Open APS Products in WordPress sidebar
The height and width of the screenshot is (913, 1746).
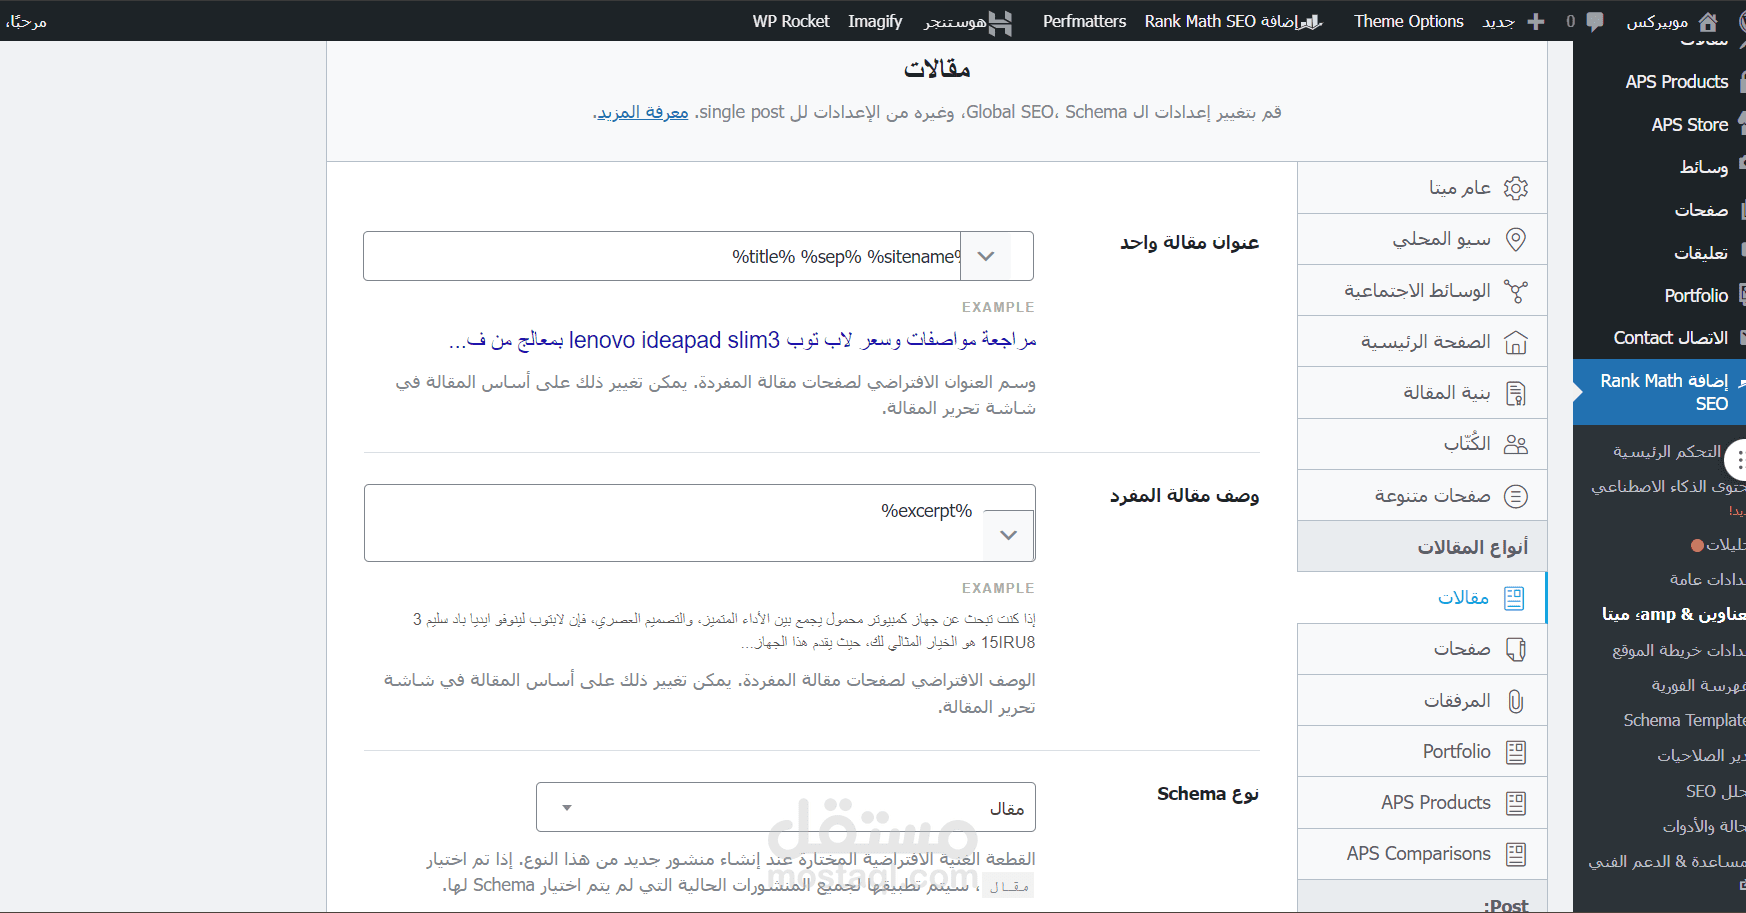tap(1676, 82)
